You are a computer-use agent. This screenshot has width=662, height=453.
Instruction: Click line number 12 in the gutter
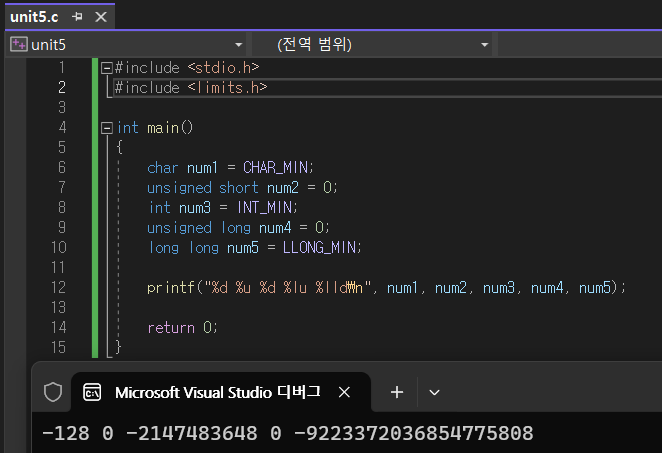tap(58, 288)
